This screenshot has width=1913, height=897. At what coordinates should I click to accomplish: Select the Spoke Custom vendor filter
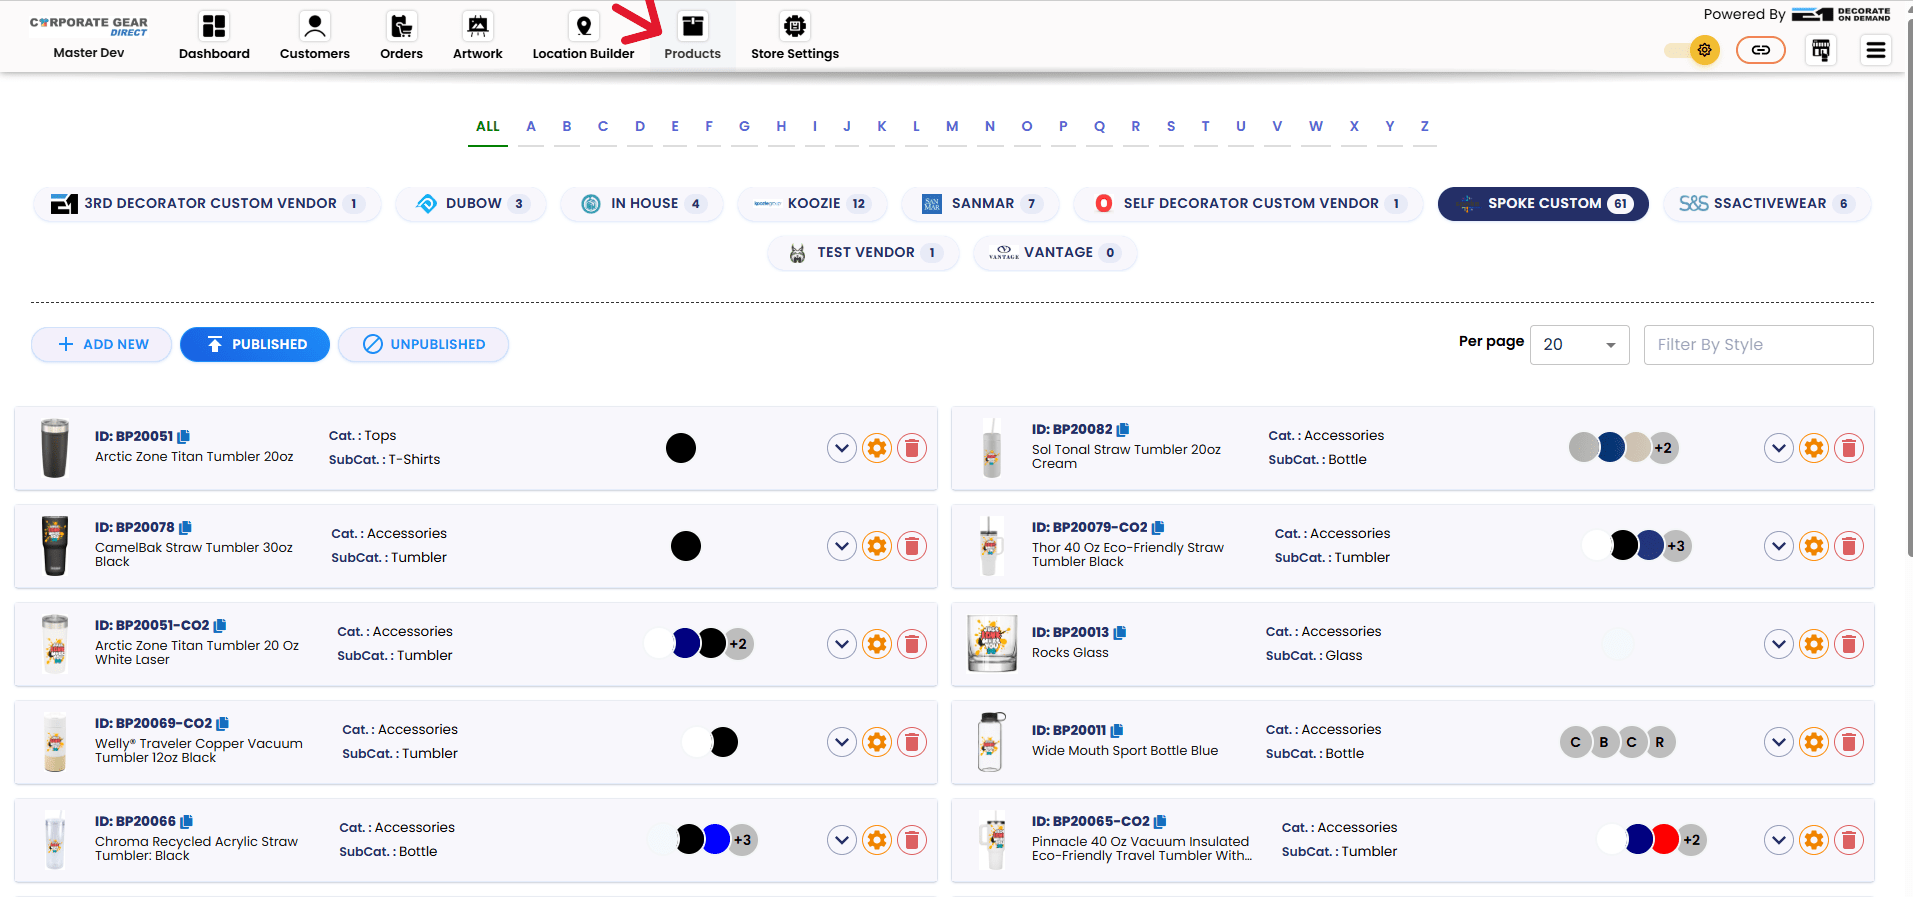[x=1543, y=204]
